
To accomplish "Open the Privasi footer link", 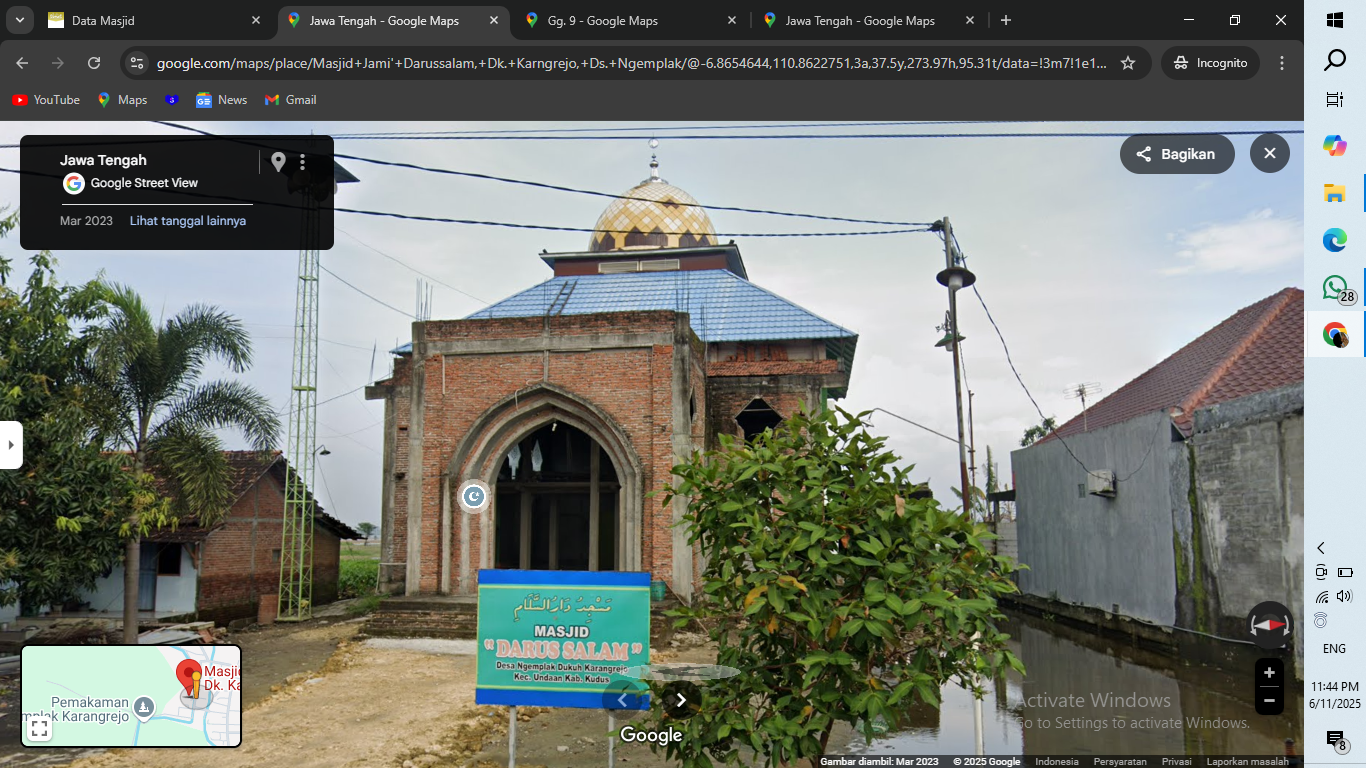I will click(x=1177, y=762).
